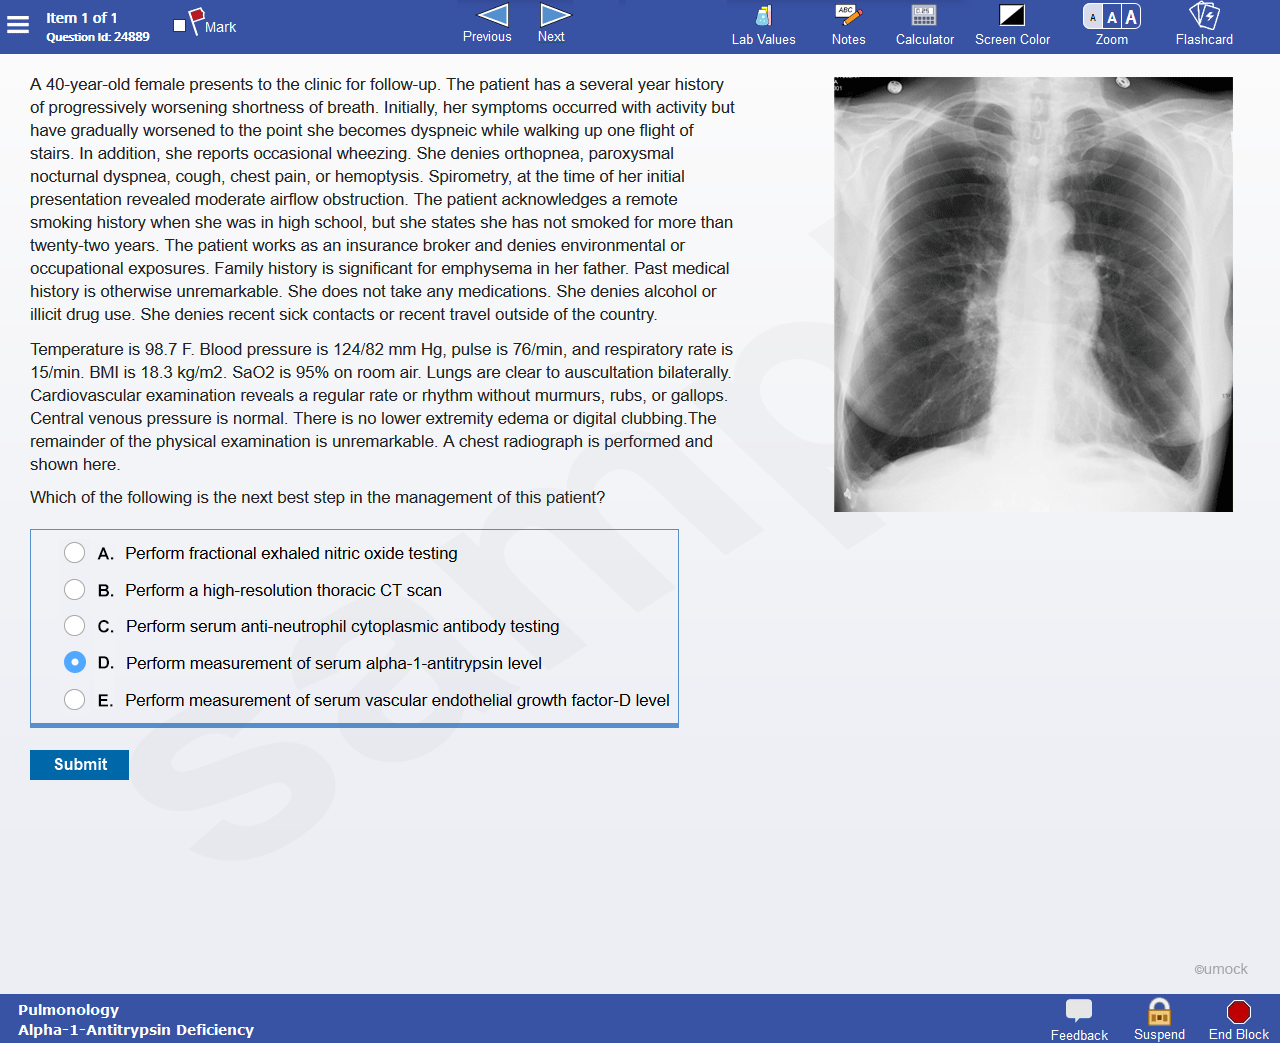Set smallest Zoom text size
The height and width of the screenshot is (1043, 1280).
click(x=1093, y=17)
